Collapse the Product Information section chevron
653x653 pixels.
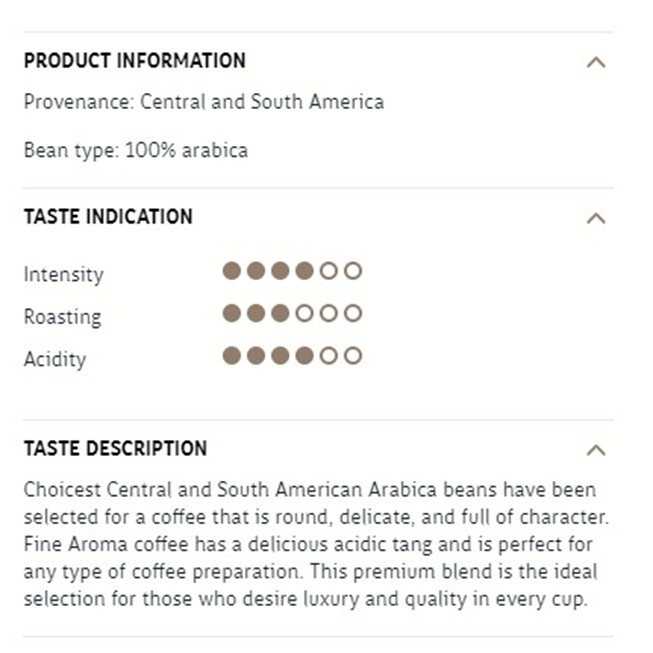[596, 62]
